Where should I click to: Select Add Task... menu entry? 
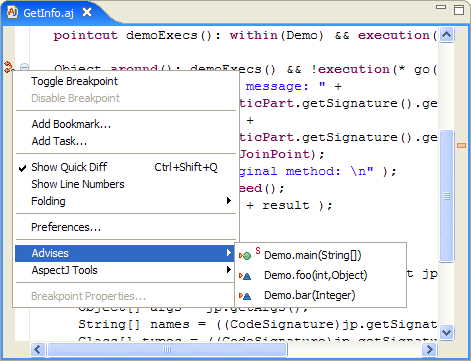125,141
